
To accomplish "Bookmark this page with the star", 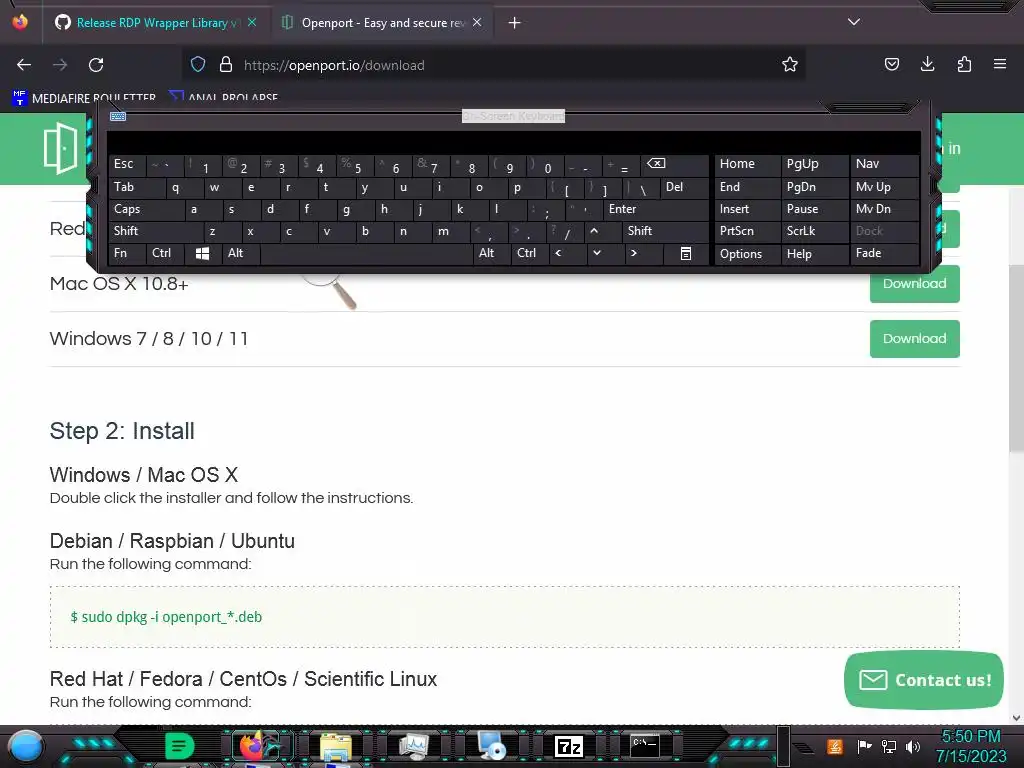I will point(790,65).
